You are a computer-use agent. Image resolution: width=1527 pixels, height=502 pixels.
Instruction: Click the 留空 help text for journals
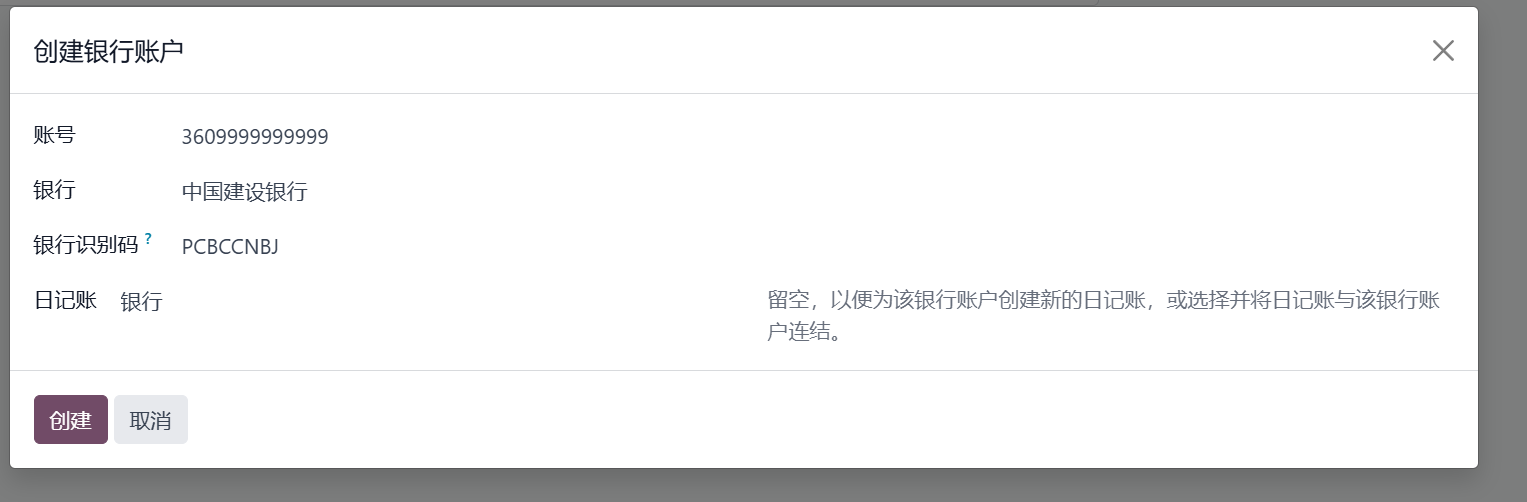coord(1104,315)
